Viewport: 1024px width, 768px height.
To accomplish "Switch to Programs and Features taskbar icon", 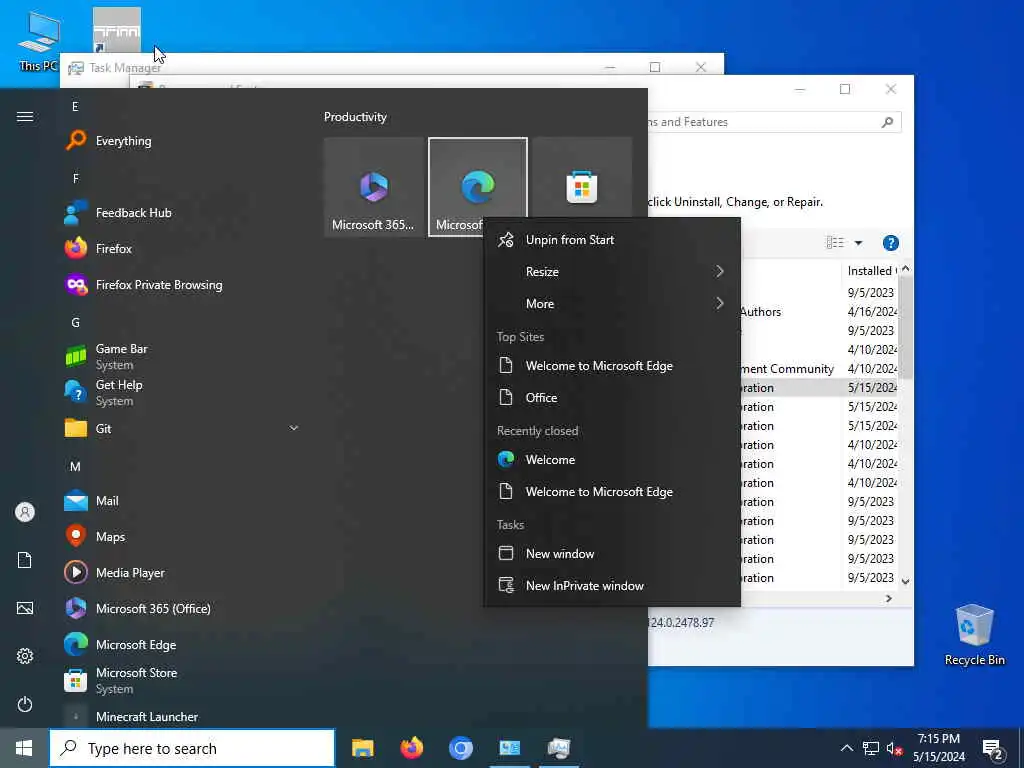I will pyautogui.click(x=509, y=748).
